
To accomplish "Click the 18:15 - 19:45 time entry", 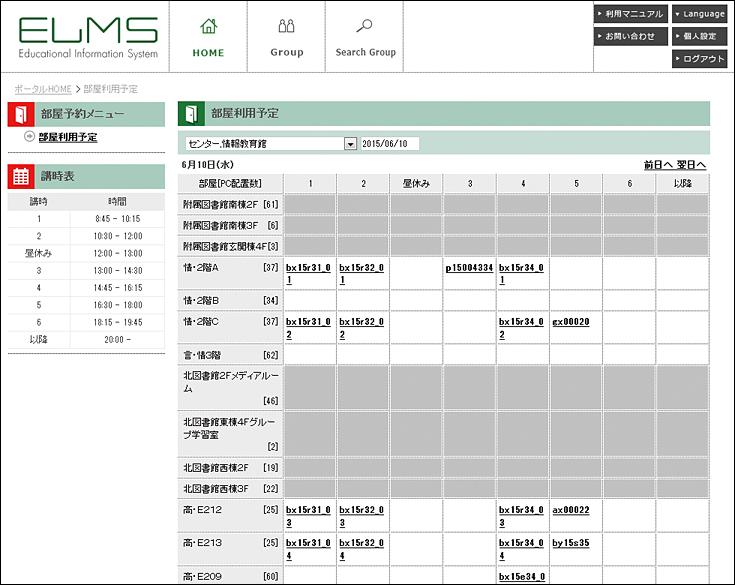I will point(118,322).
